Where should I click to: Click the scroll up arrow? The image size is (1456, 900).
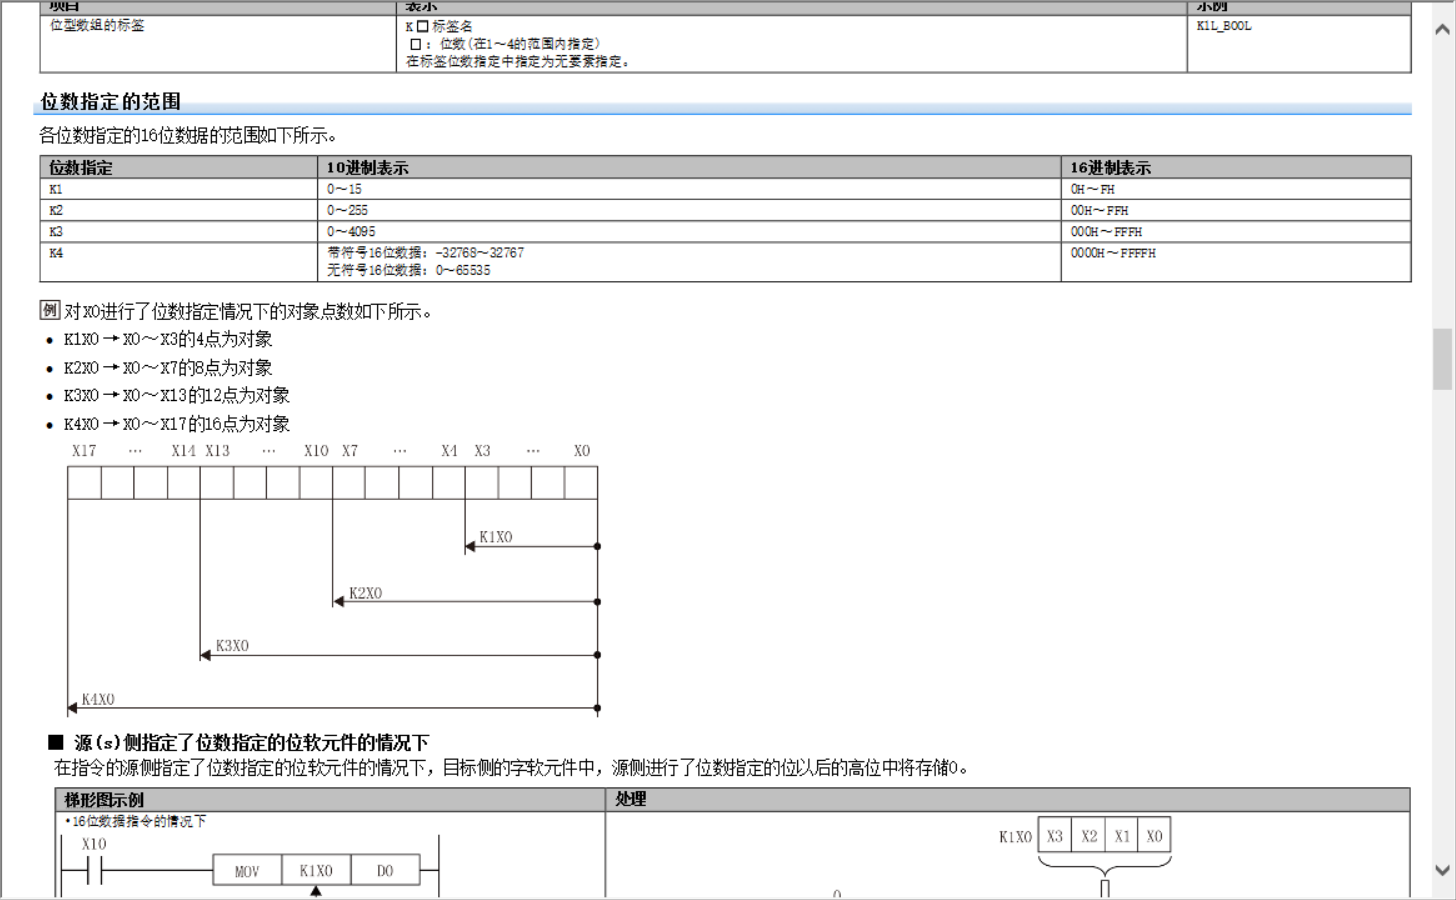point(1442,29)
